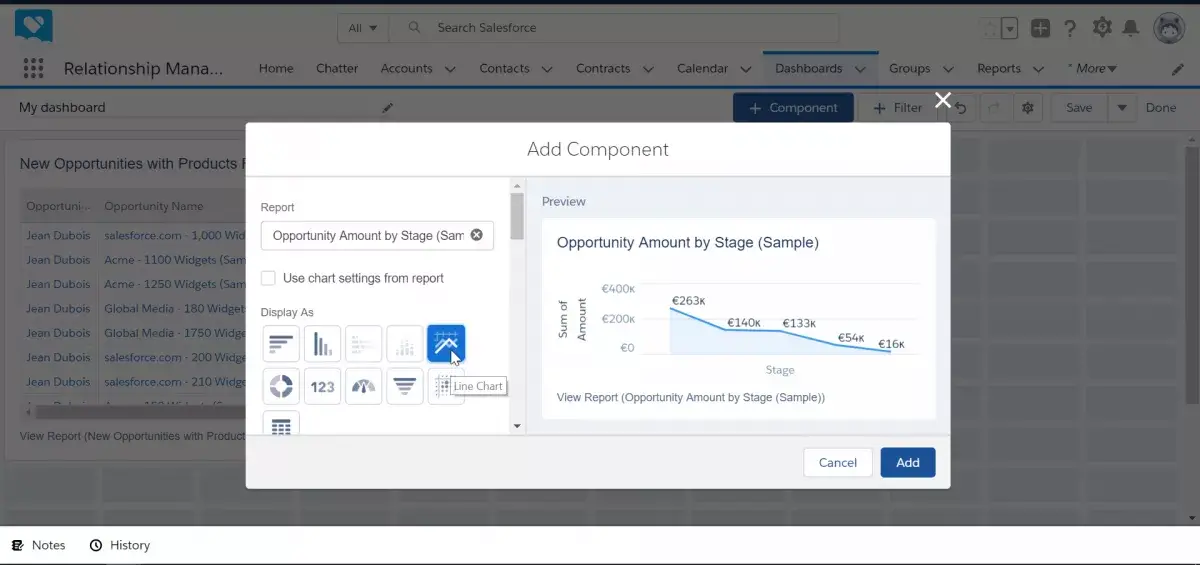Expand the Calendar tab dropdown
This screenshot has height=565, width=1200.
[x=745, y=69]
